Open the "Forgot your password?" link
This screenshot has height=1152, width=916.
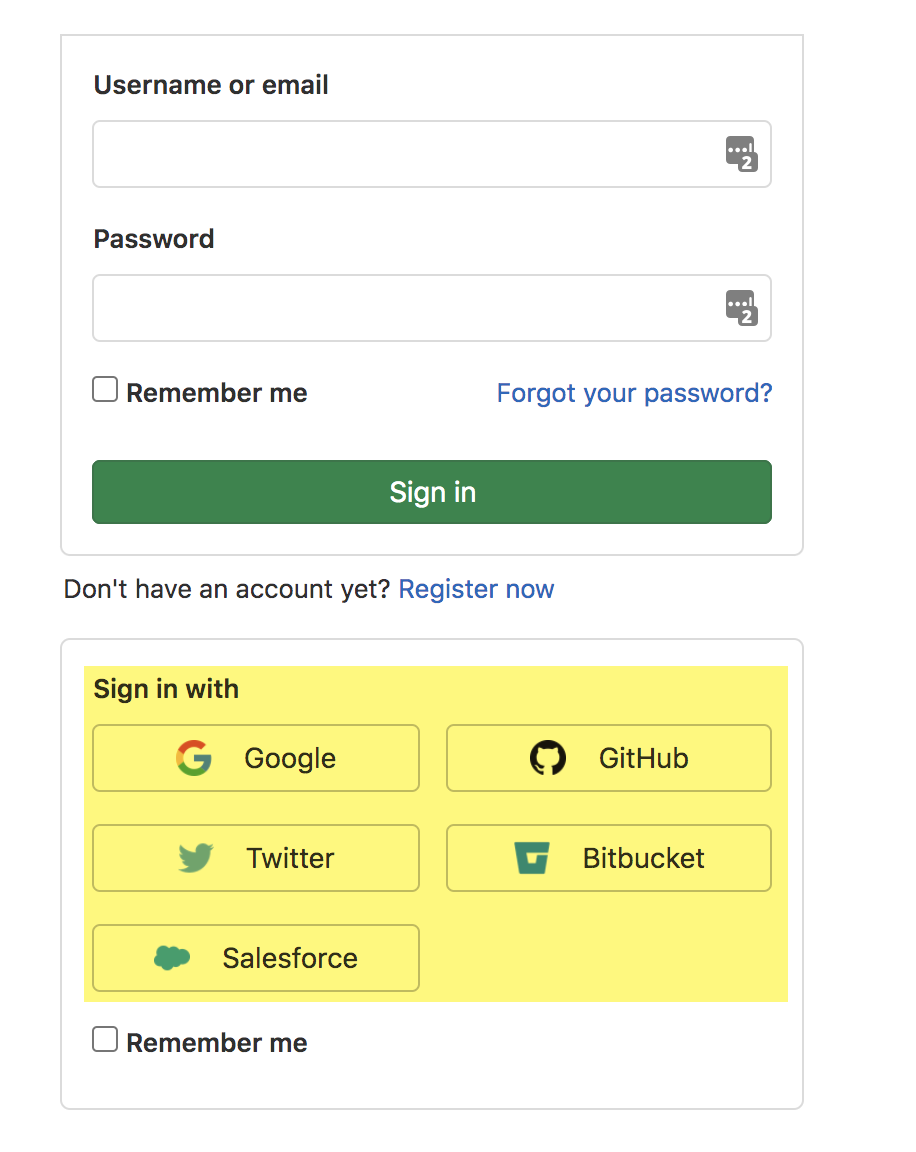[x=634, y=393]
